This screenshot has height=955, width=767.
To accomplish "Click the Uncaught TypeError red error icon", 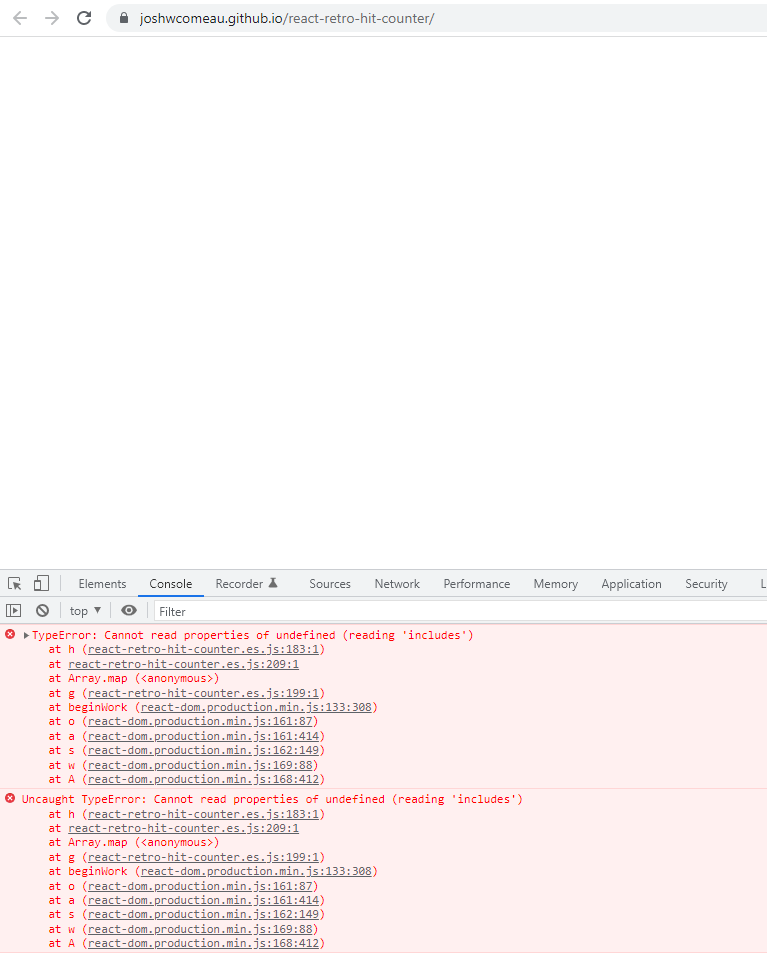I will [x=10, y=798].
